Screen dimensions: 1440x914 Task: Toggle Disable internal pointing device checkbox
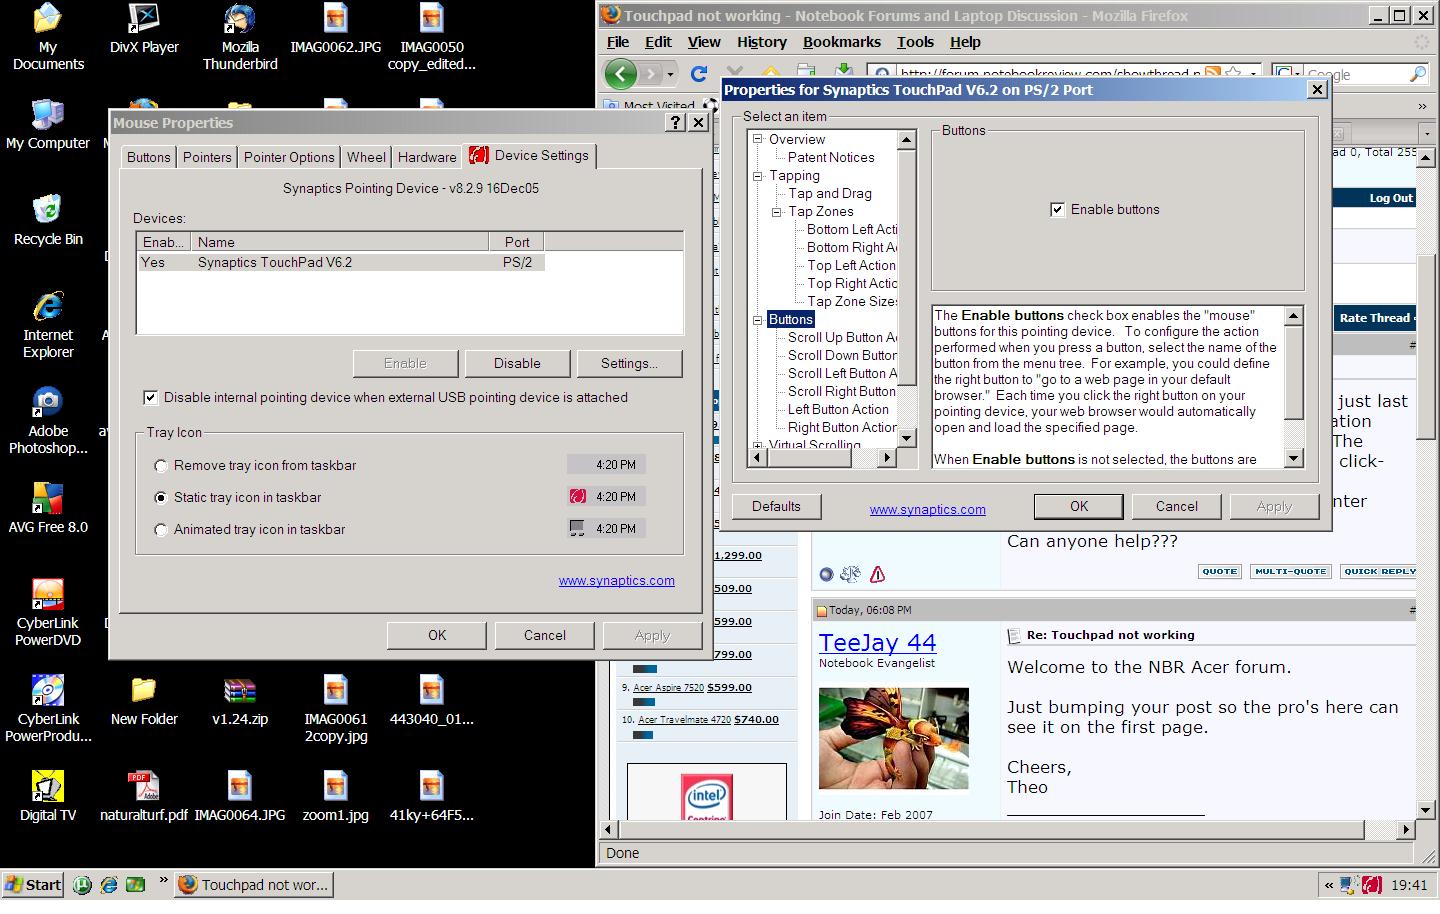tap(150, 397)
